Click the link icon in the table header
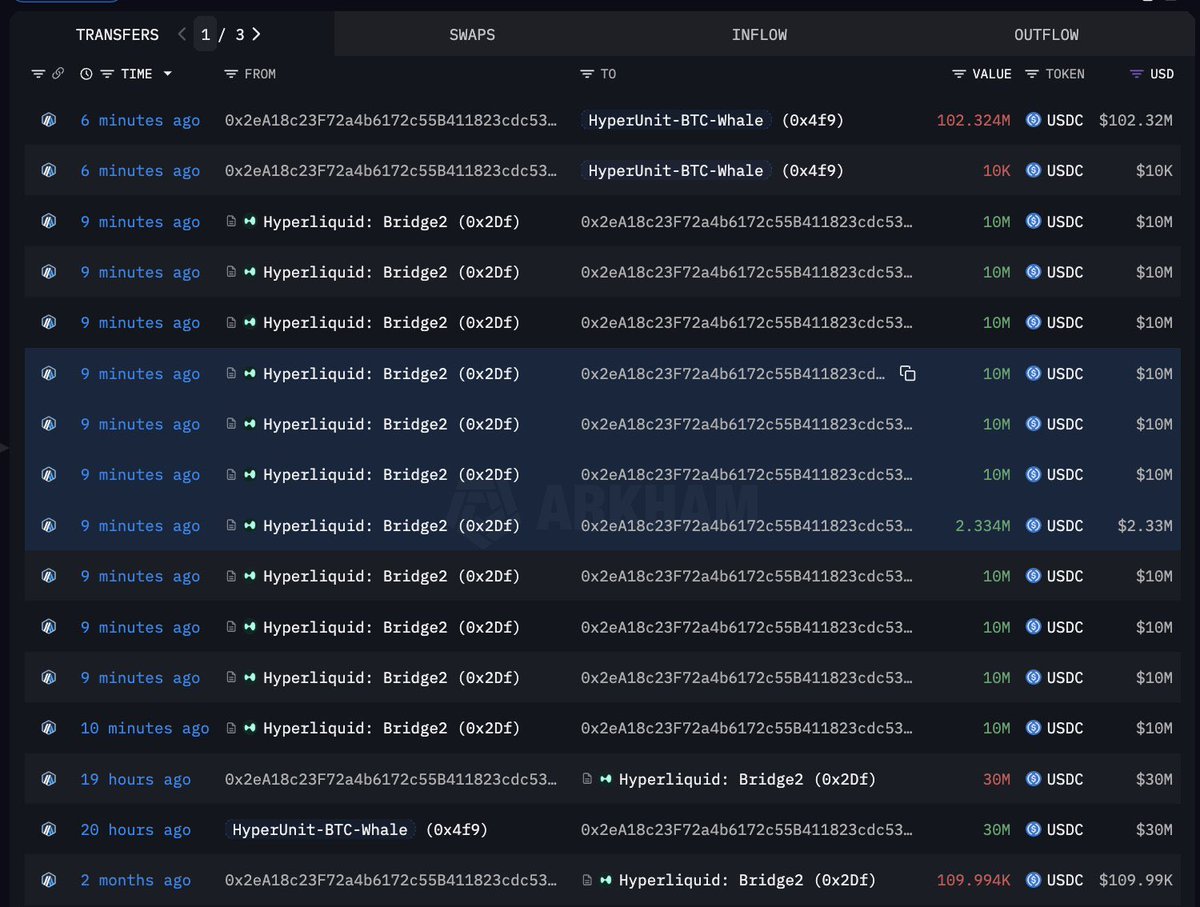 pyautogui.click(x=58, y=74)
